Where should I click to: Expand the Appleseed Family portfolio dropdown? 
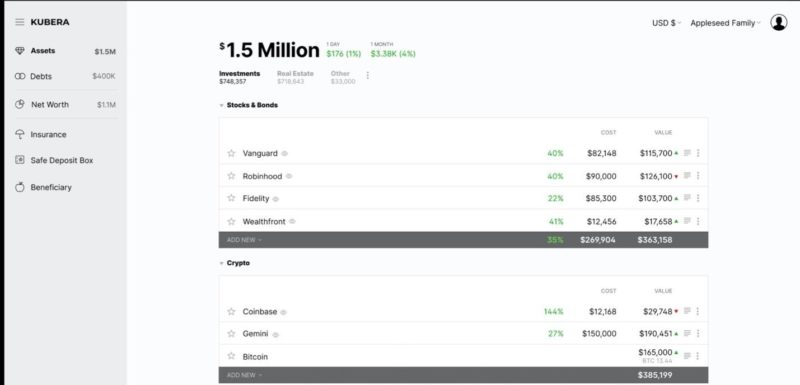tap(725, 23)
